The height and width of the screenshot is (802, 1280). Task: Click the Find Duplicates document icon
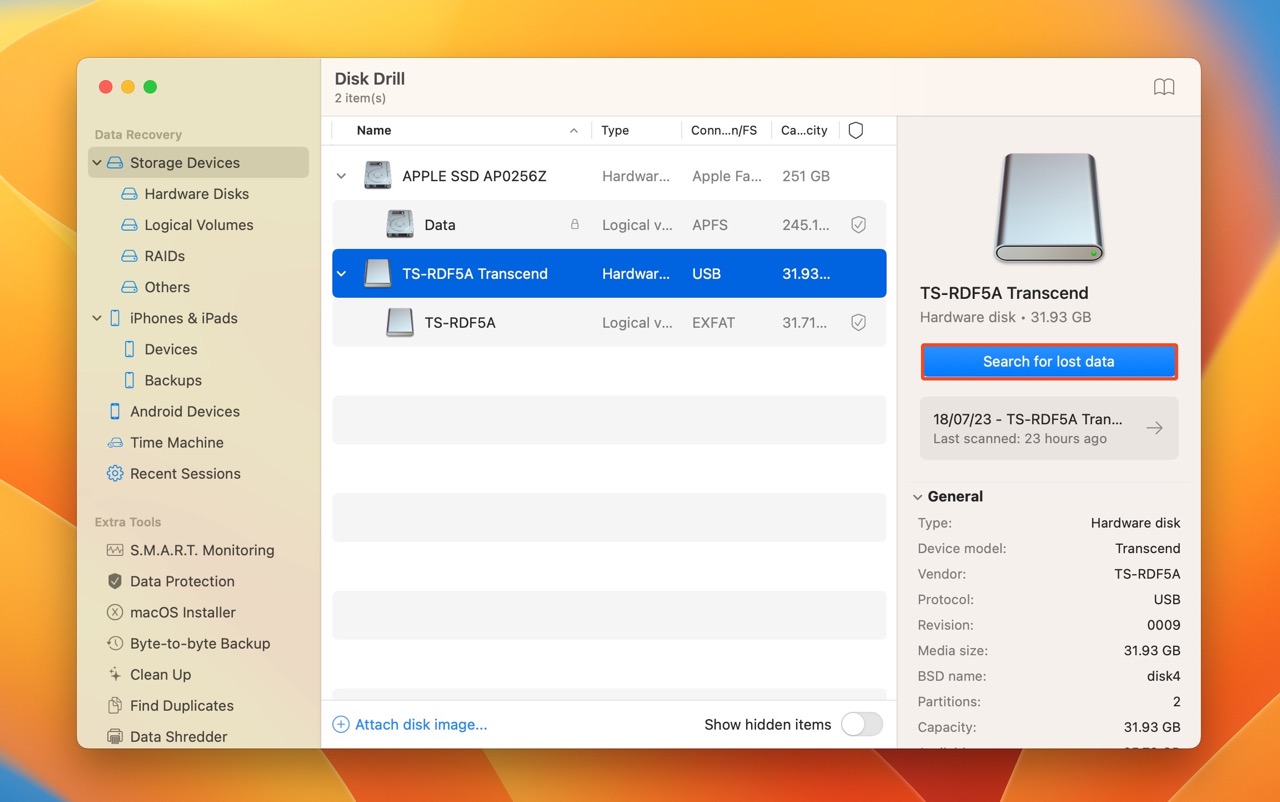click(x=115, y=705)
